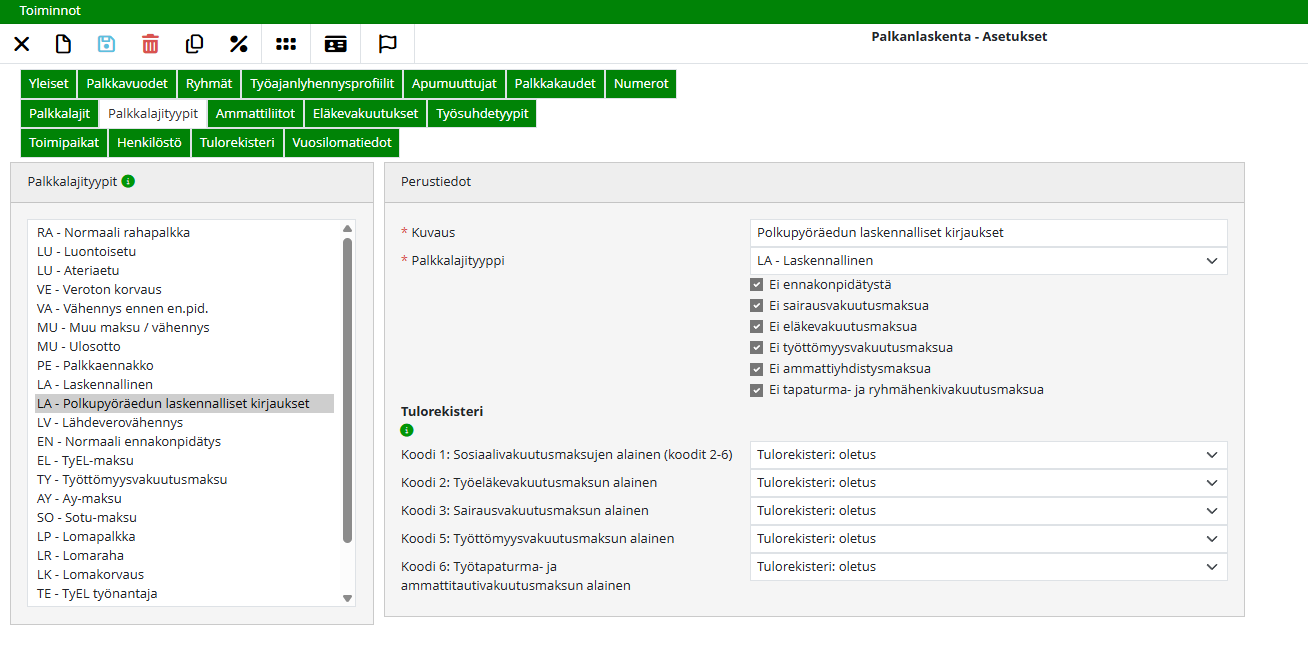1308x657 pixels.
Task: Click the Kuvaus text field
Action: tap(988, 233)
